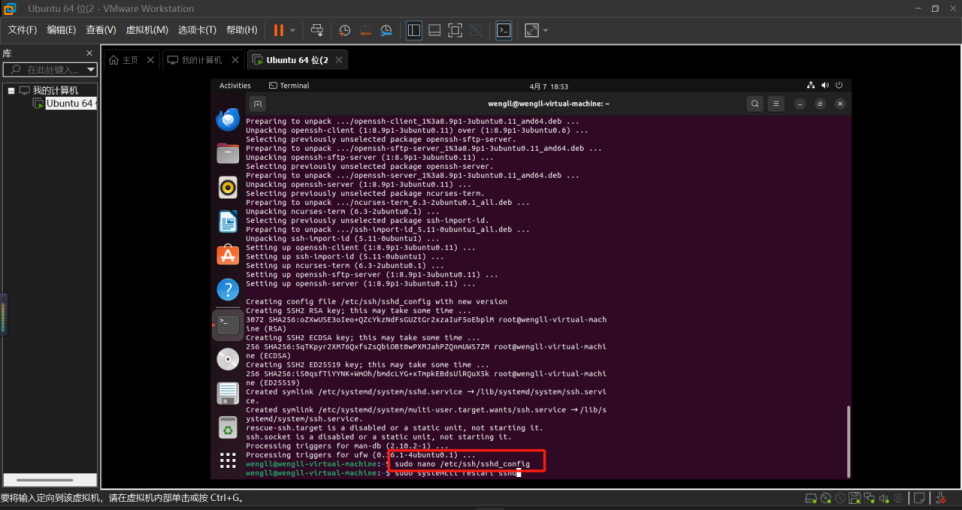Select 我的计算机 in the library tree
Viewport: 962px width, 510px height.
point(55,90)
